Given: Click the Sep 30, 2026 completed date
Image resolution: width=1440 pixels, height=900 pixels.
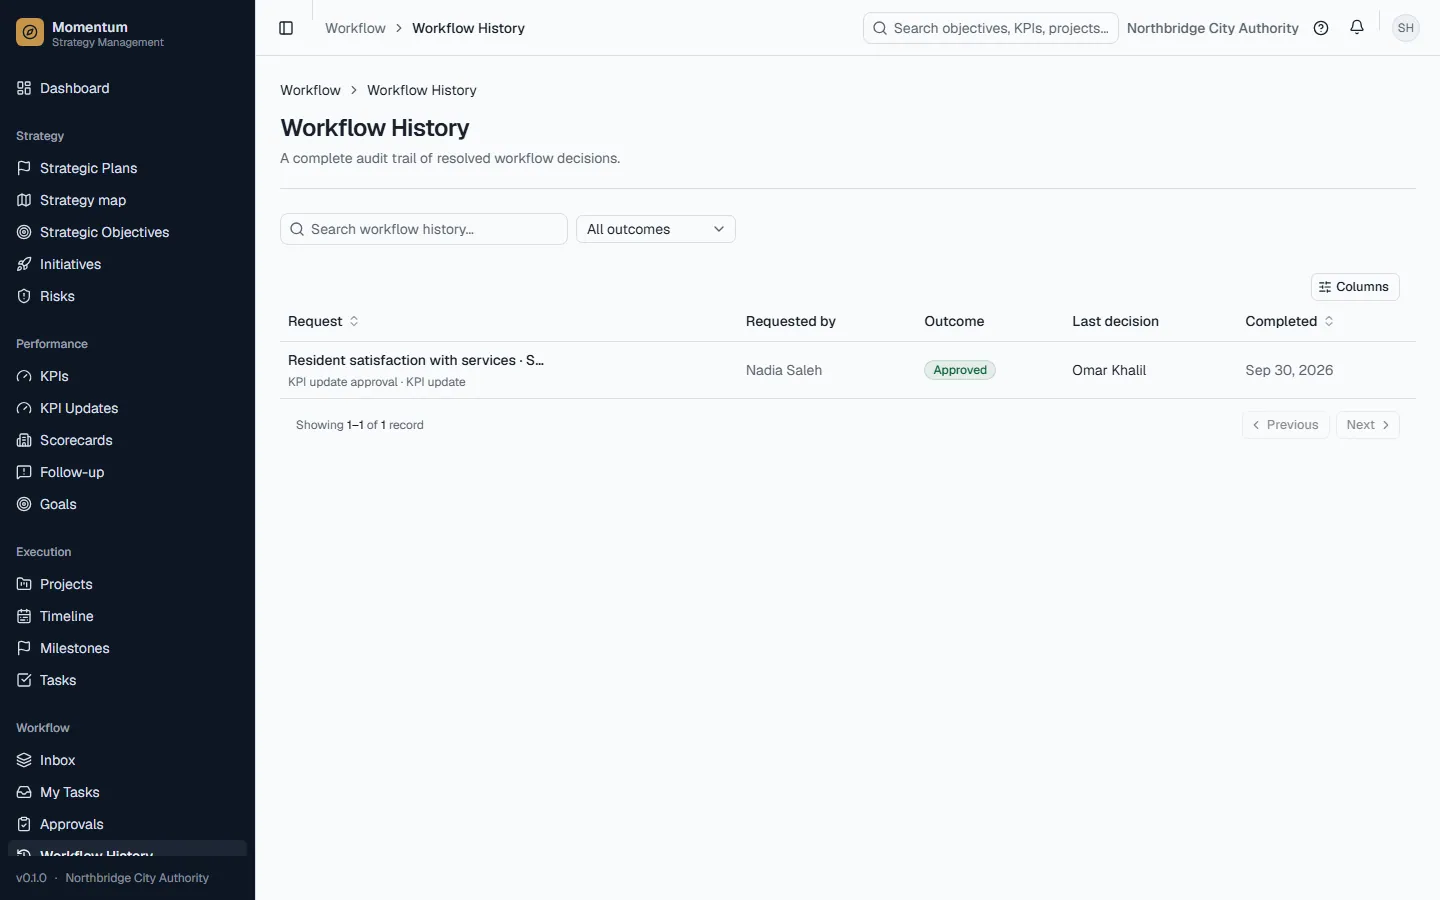Looking at the screenshot, I should 1289,370.
